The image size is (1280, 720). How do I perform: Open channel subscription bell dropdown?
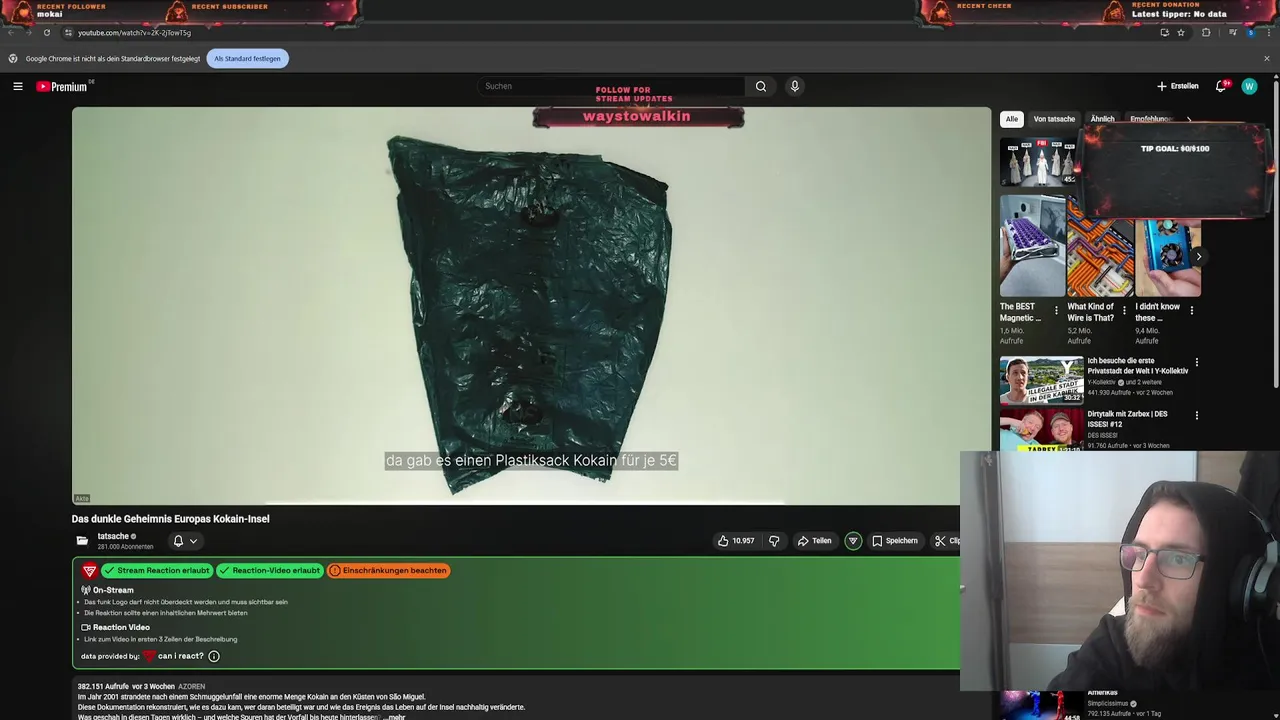coord(185,541)
